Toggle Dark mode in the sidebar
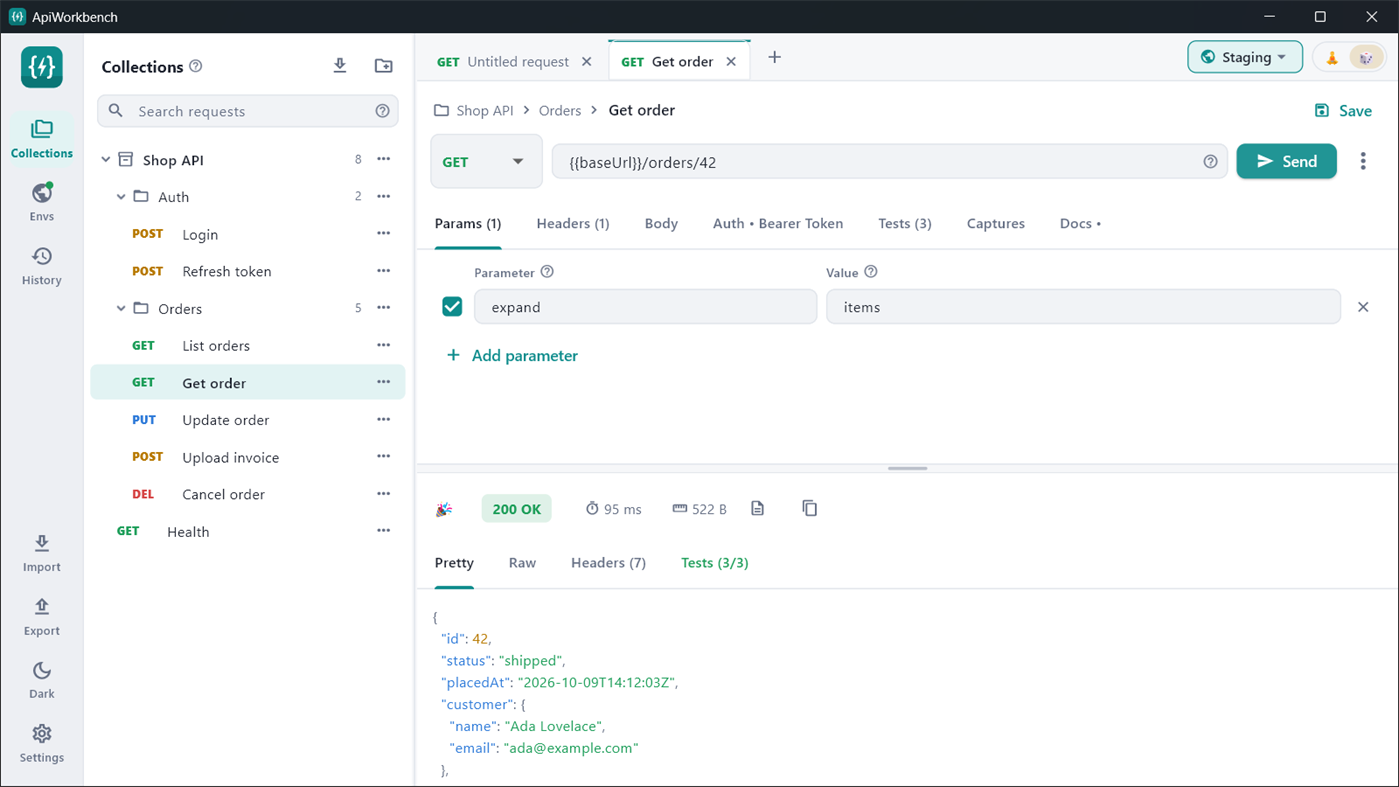Viewport: 1399px width, 787px height. pyautogui.click(x=41, y=680)
